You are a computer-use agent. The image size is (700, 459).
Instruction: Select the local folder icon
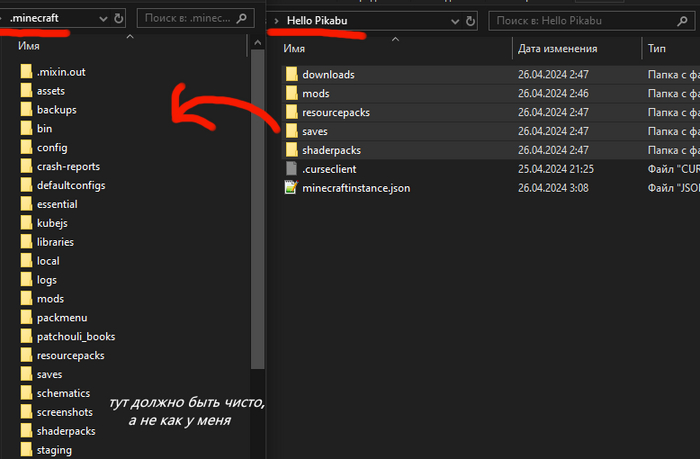coord(26,261)
